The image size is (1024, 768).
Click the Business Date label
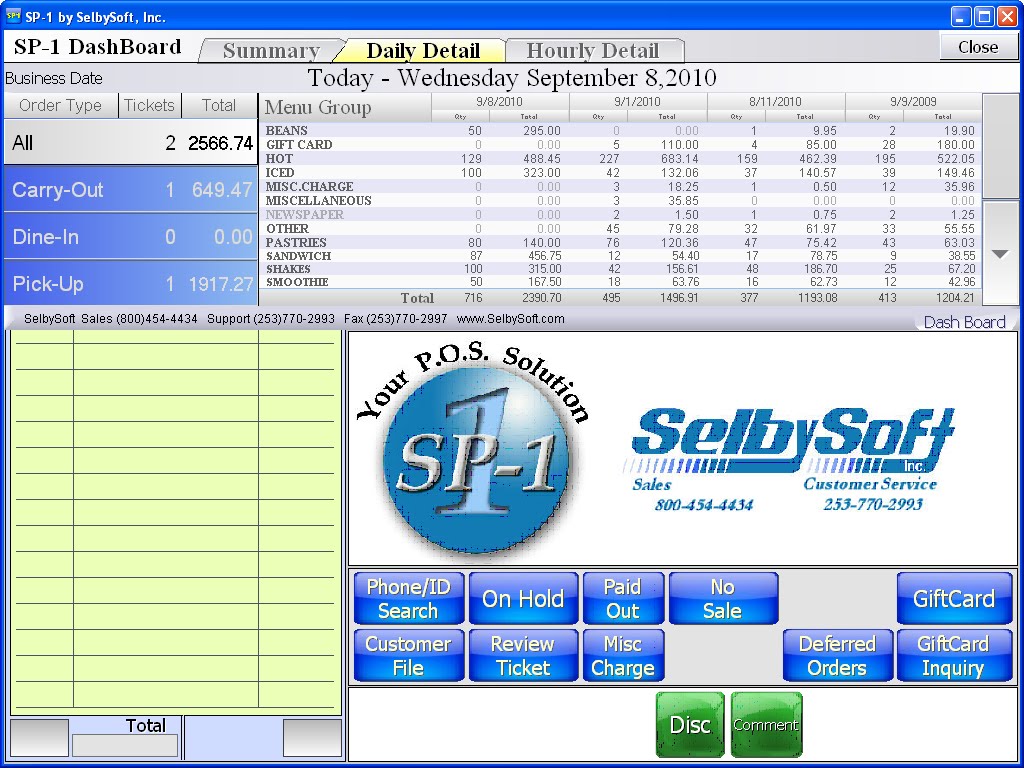pyautogui.click(x=54, y=78)
